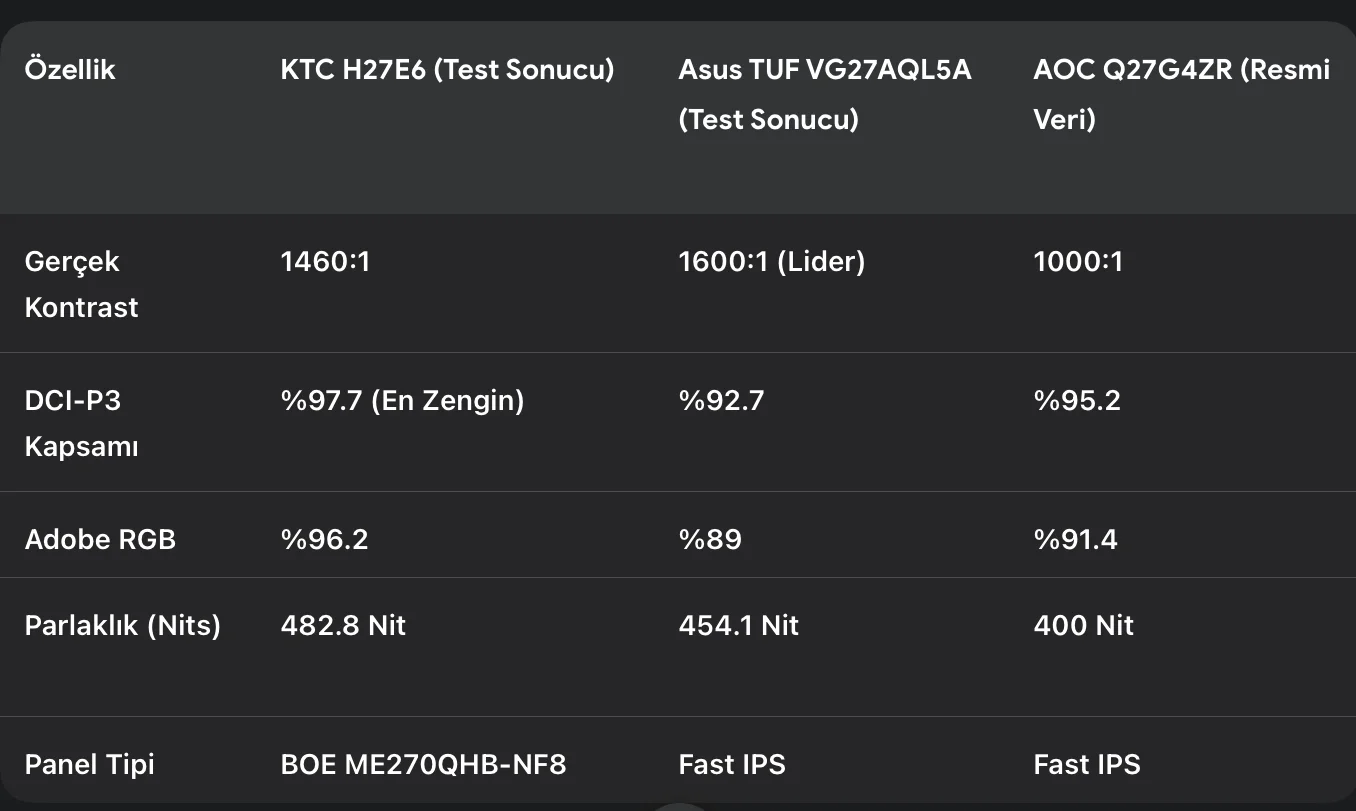This screenshot has width=1356, height=811.
Task: Click the 1460:1 contrast value
Action: click(325, 262)
